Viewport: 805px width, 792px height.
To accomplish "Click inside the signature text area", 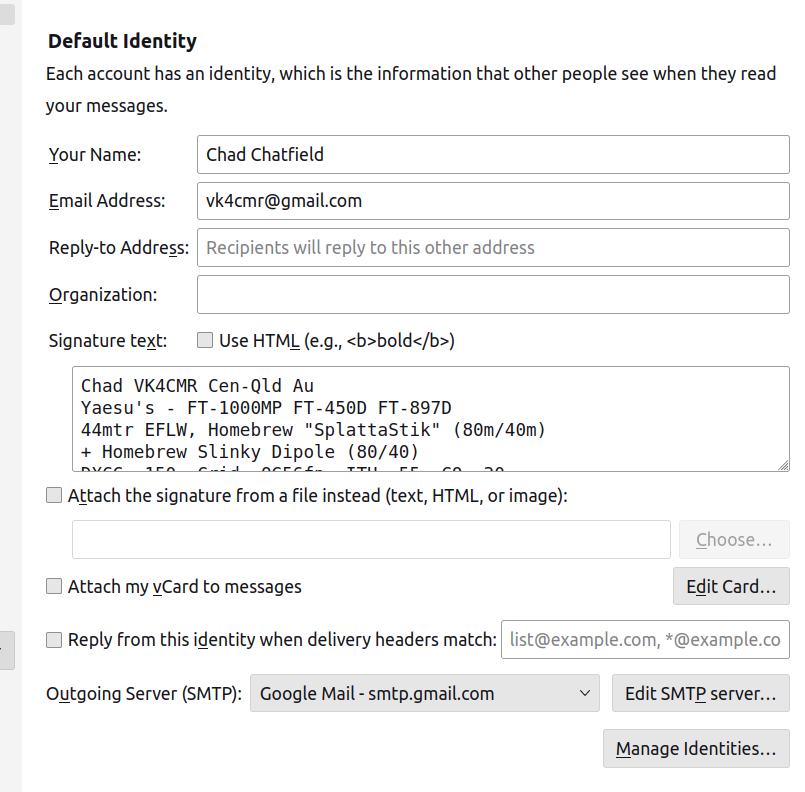I will click(x=430, y=418).
